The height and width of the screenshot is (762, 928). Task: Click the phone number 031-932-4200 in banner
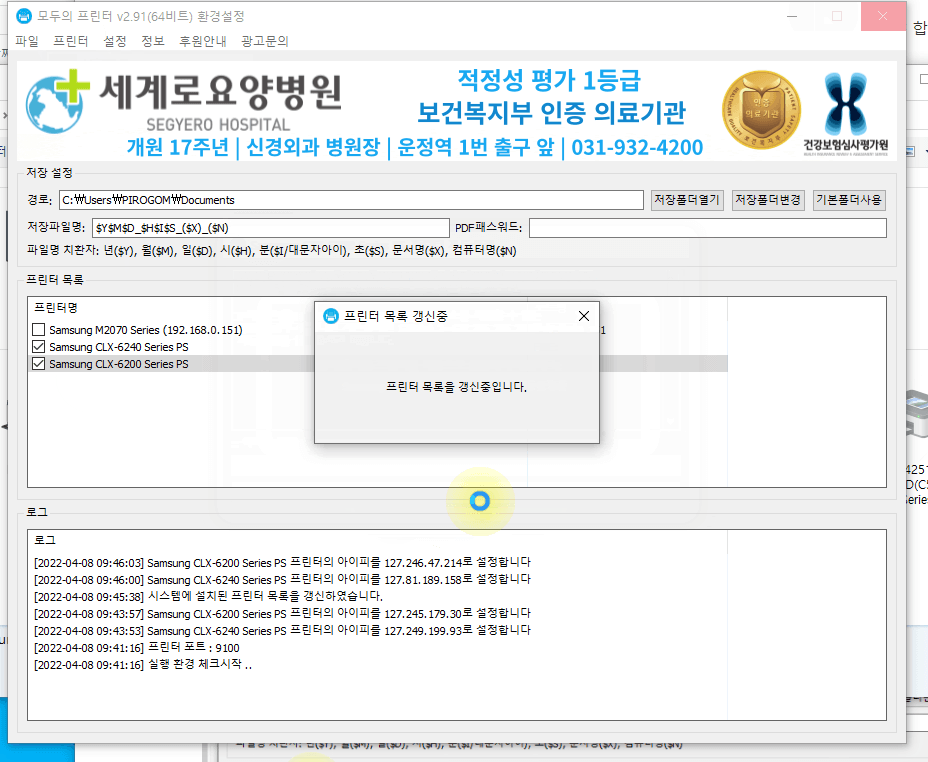point(637,147)
